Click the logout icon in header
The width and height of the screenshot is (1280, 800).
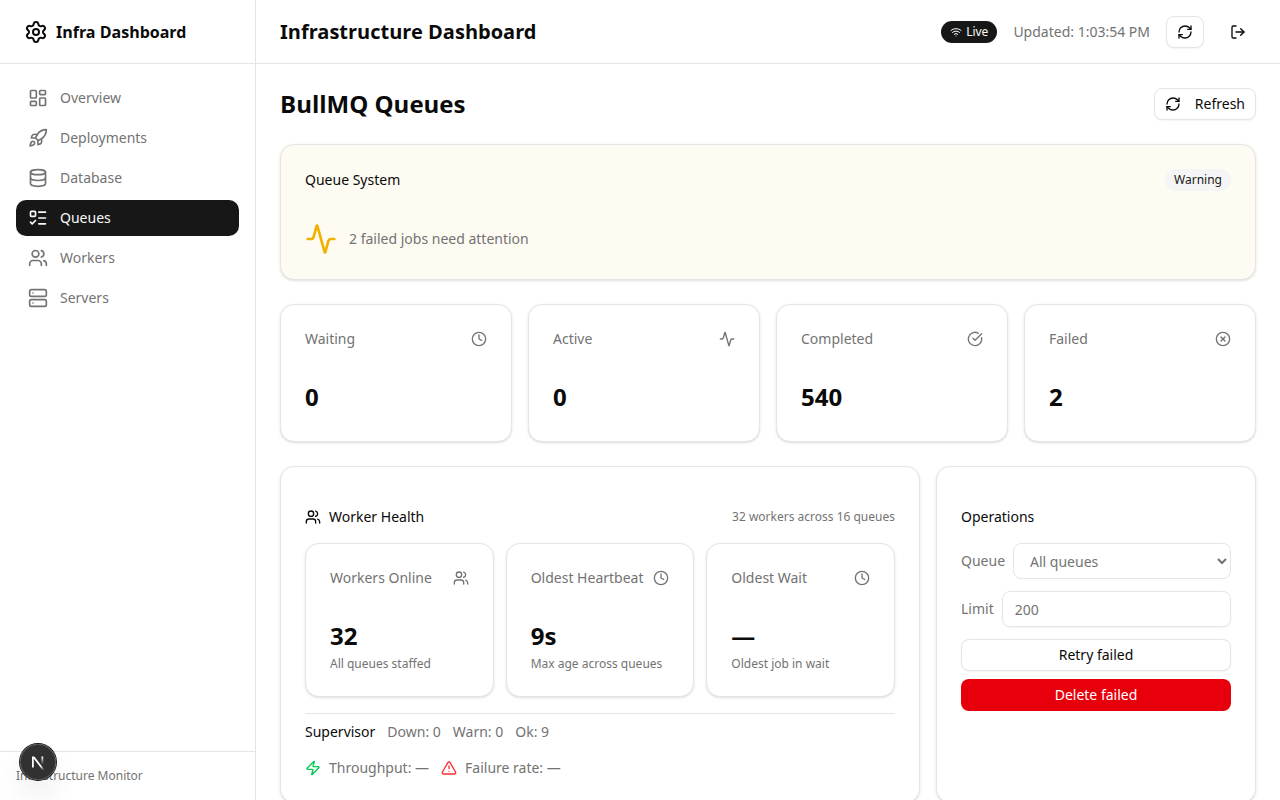1238,32
